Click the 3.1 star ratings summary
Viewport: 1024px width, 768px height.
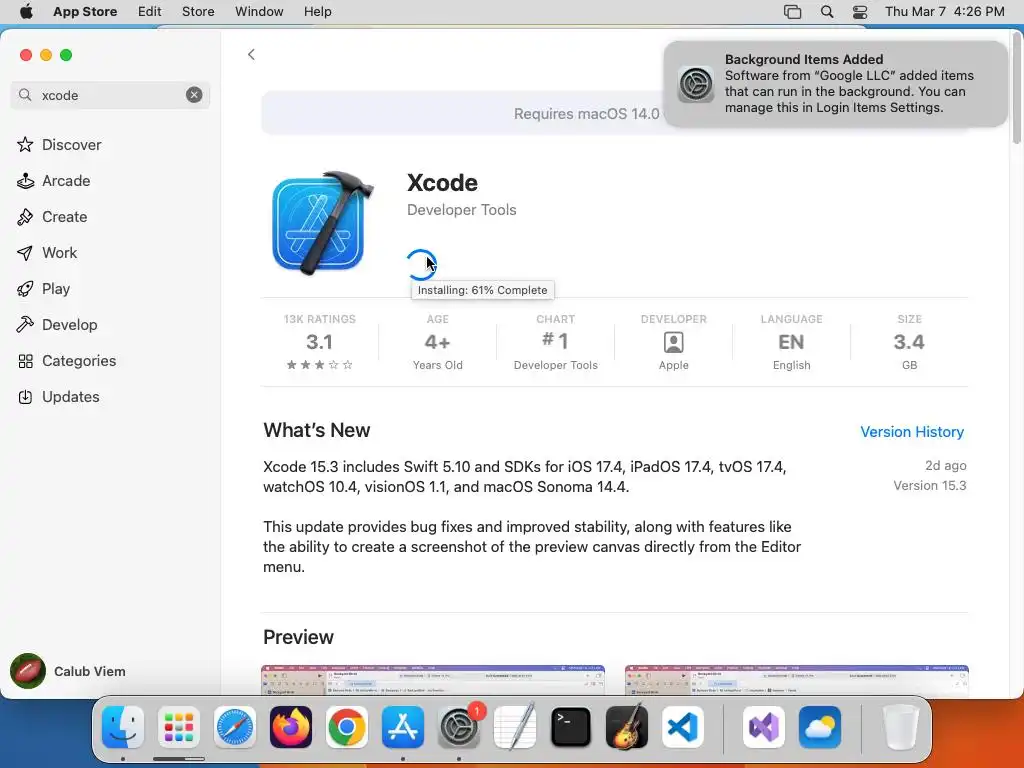point(319,342)
